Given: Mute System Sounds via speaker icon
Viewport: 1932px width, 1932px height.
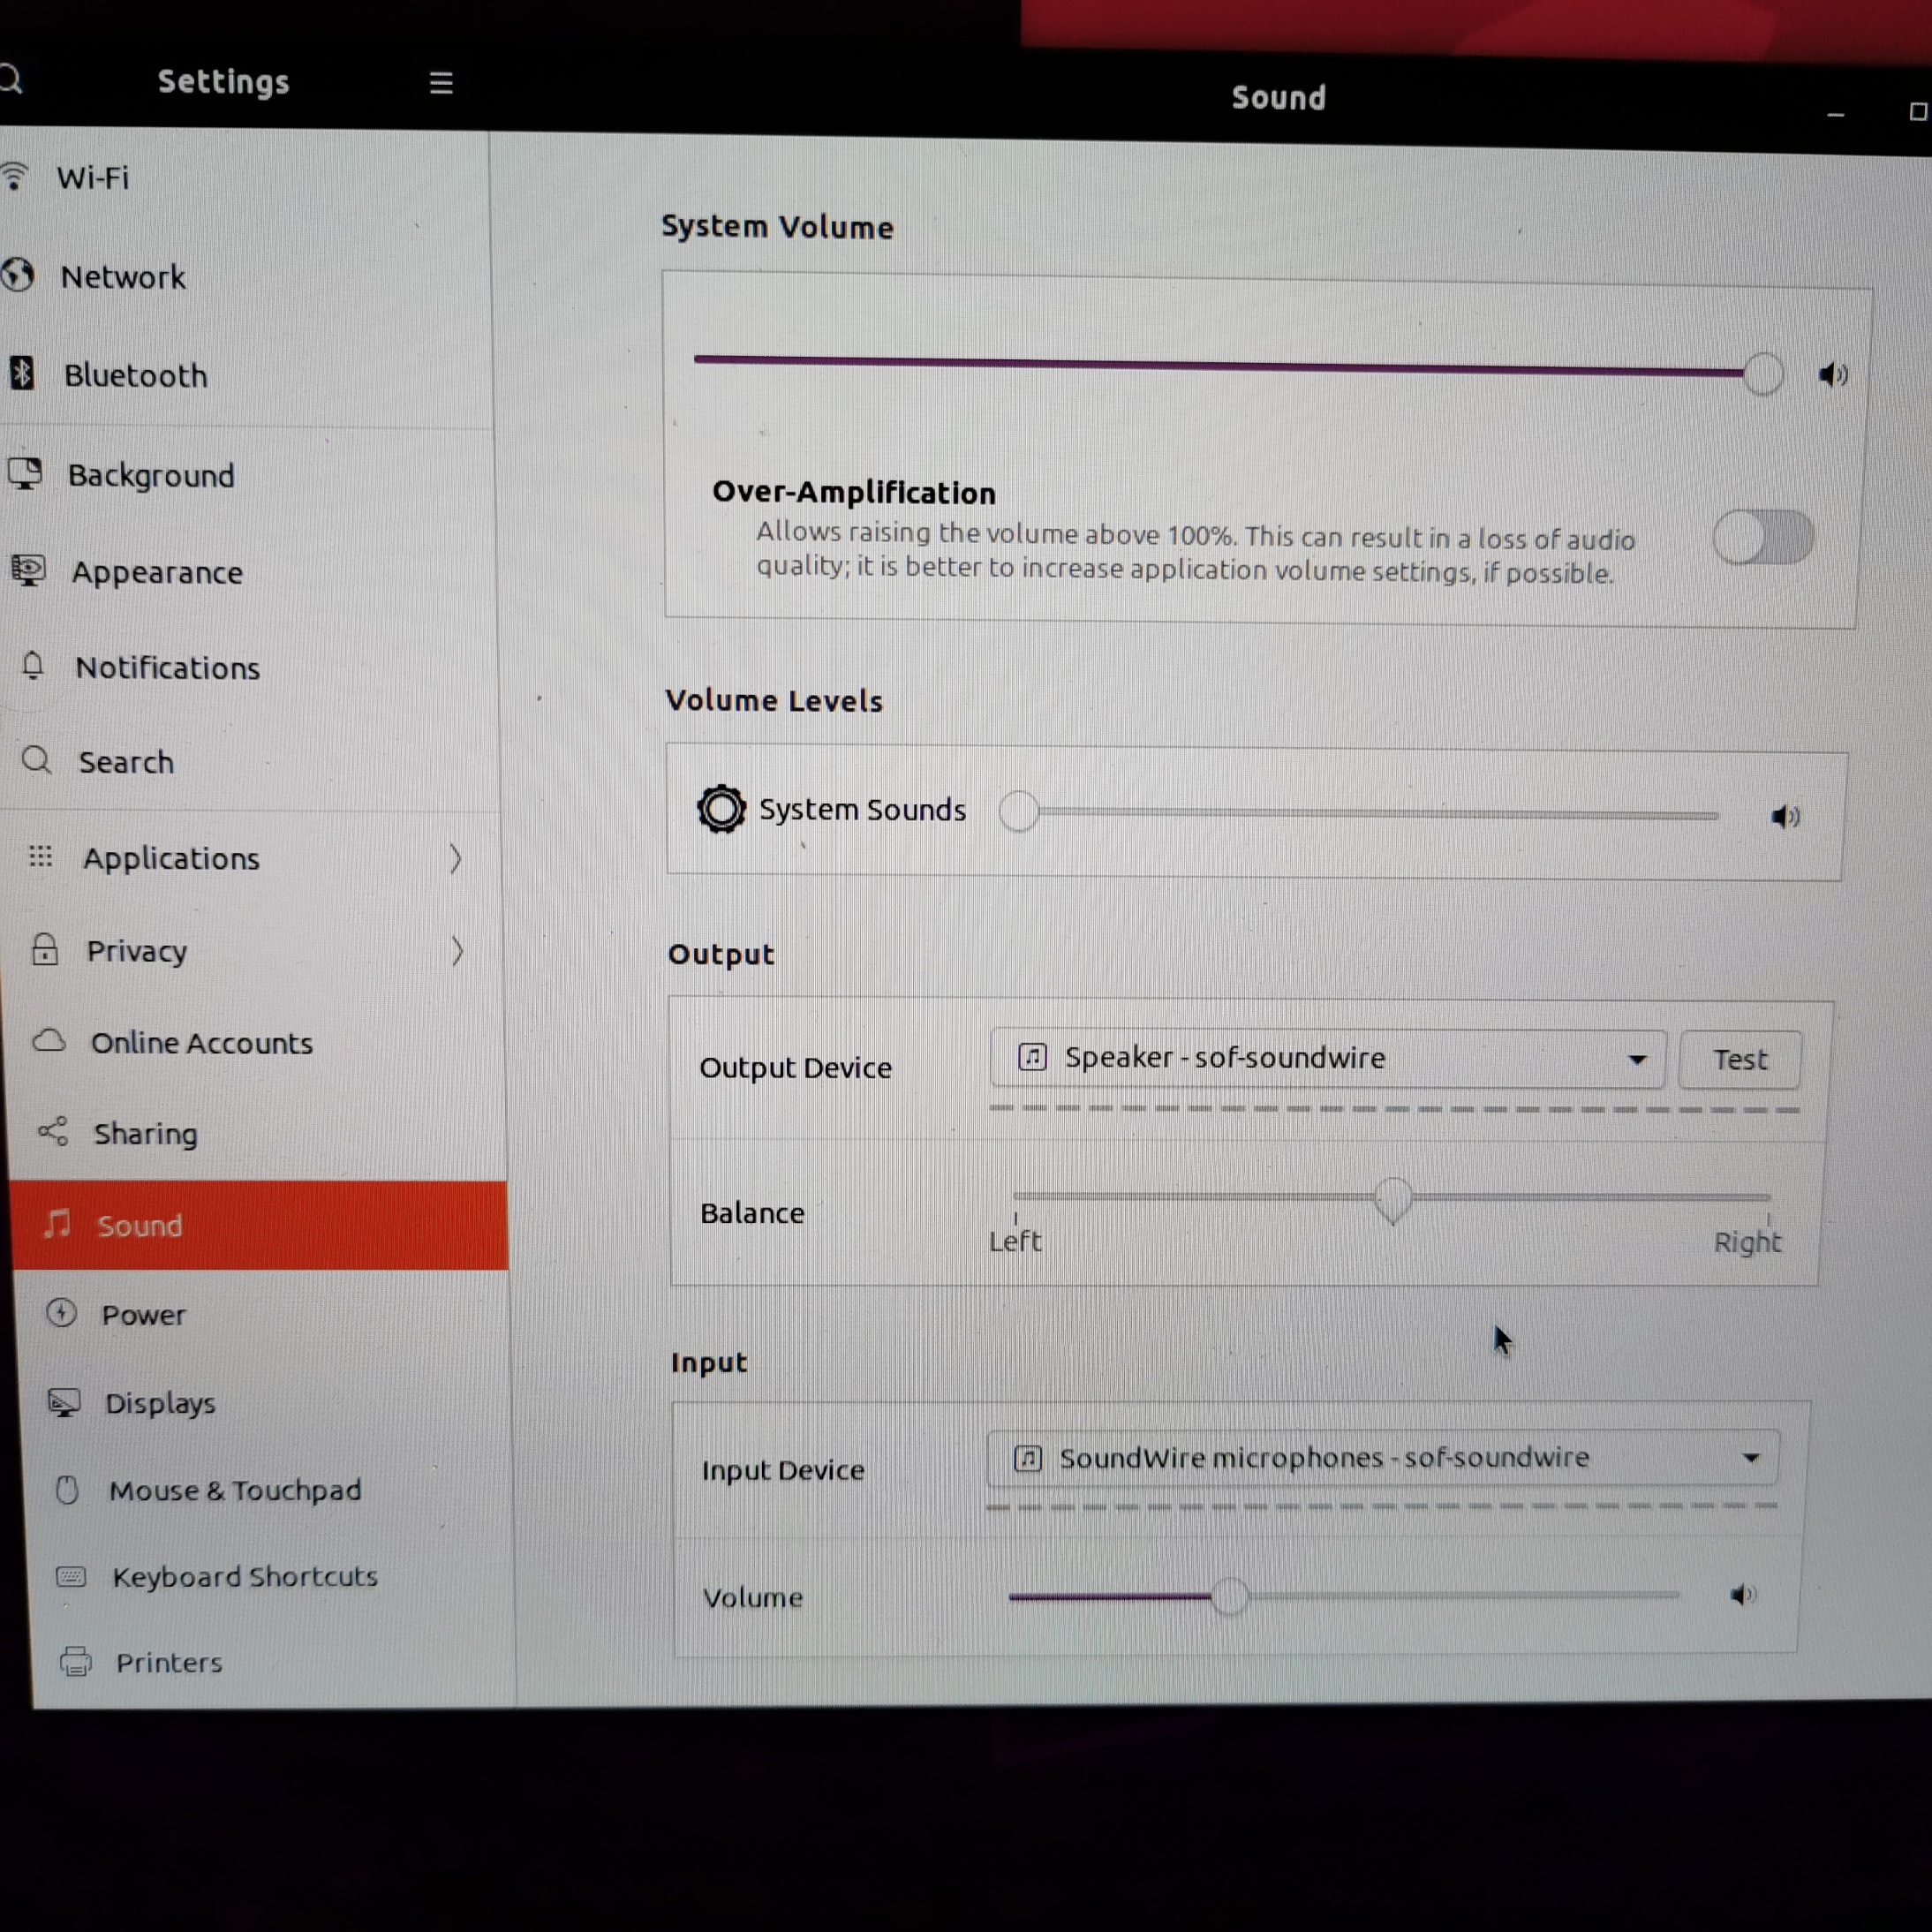Looking at the screenshot, I should click(x=1785, y=817).
